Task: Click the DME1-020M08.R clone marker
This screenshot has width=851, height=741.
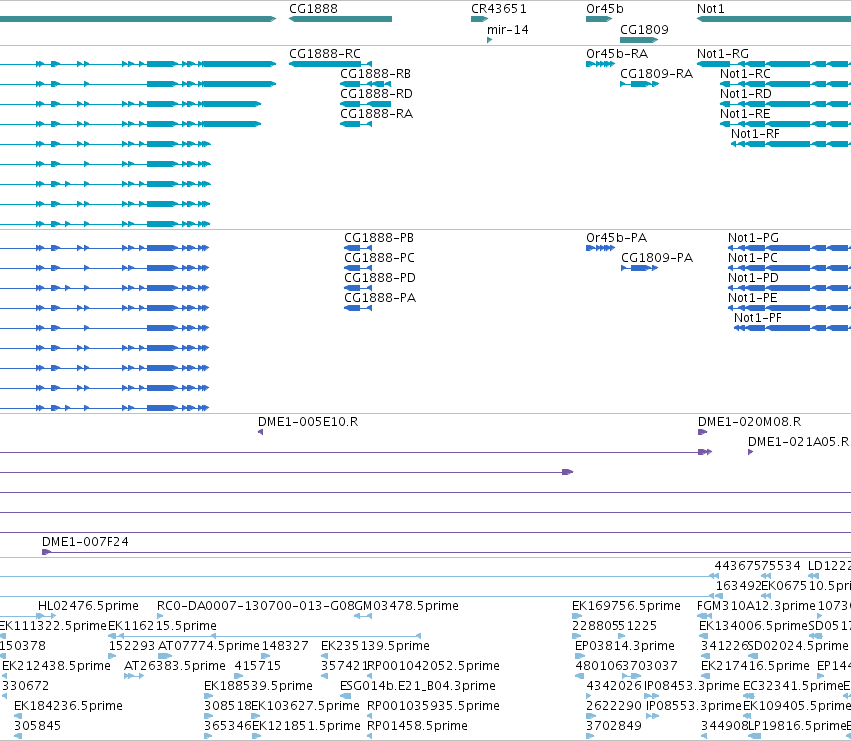Action: pos(702,432)
